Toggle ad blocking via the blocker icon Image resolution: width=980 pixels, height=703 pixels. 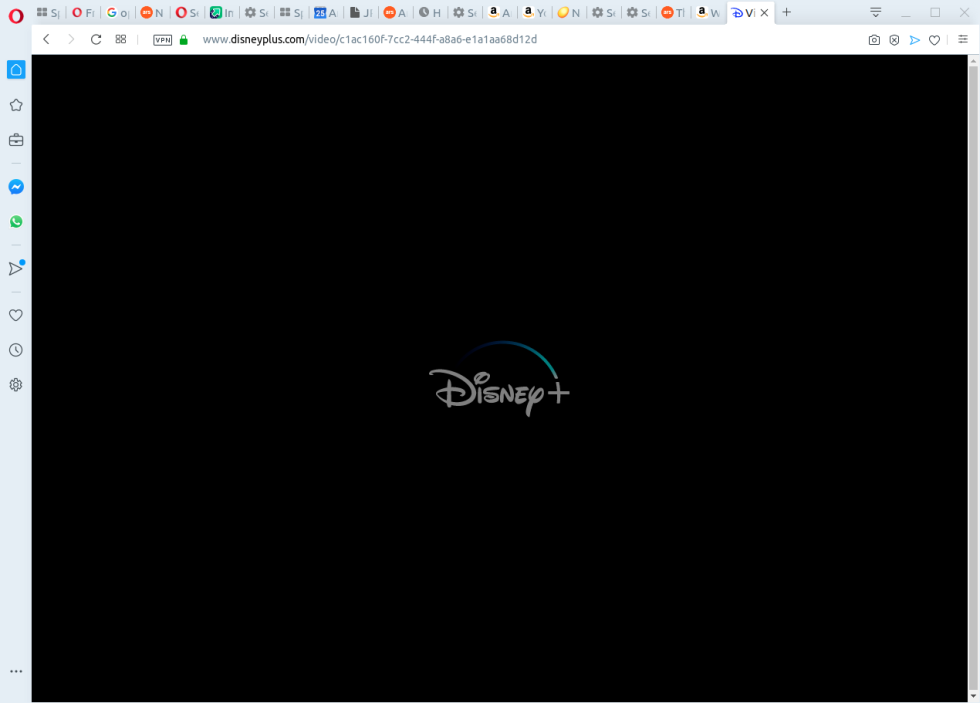coord(893,40)
